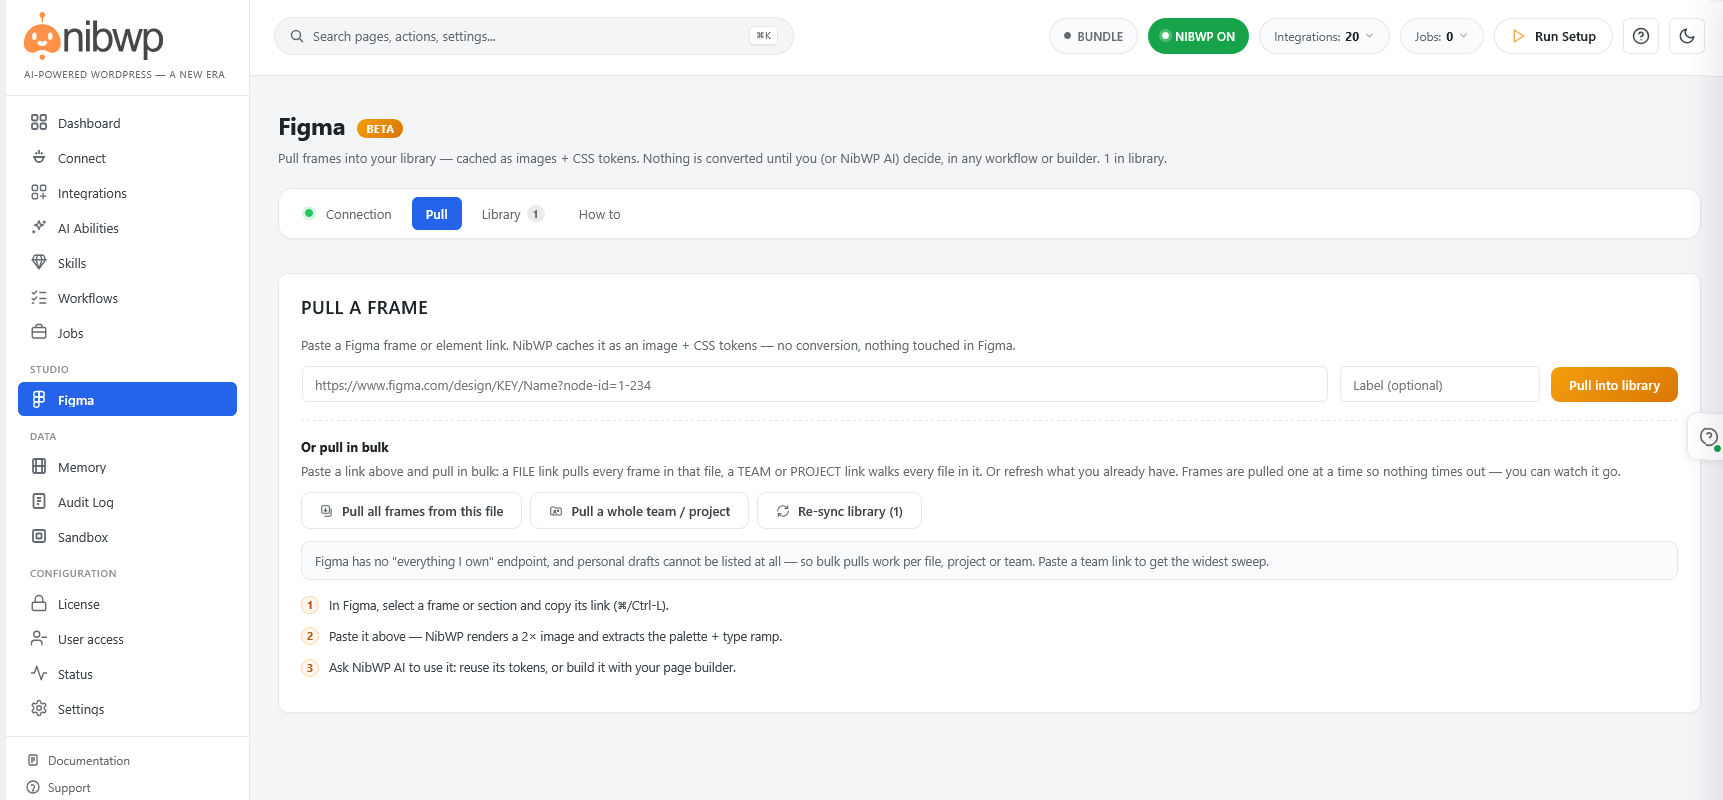Click Re-sync library (1) button
The image size is (1723, 800).
pyautogui.click(x=839, y=511)
